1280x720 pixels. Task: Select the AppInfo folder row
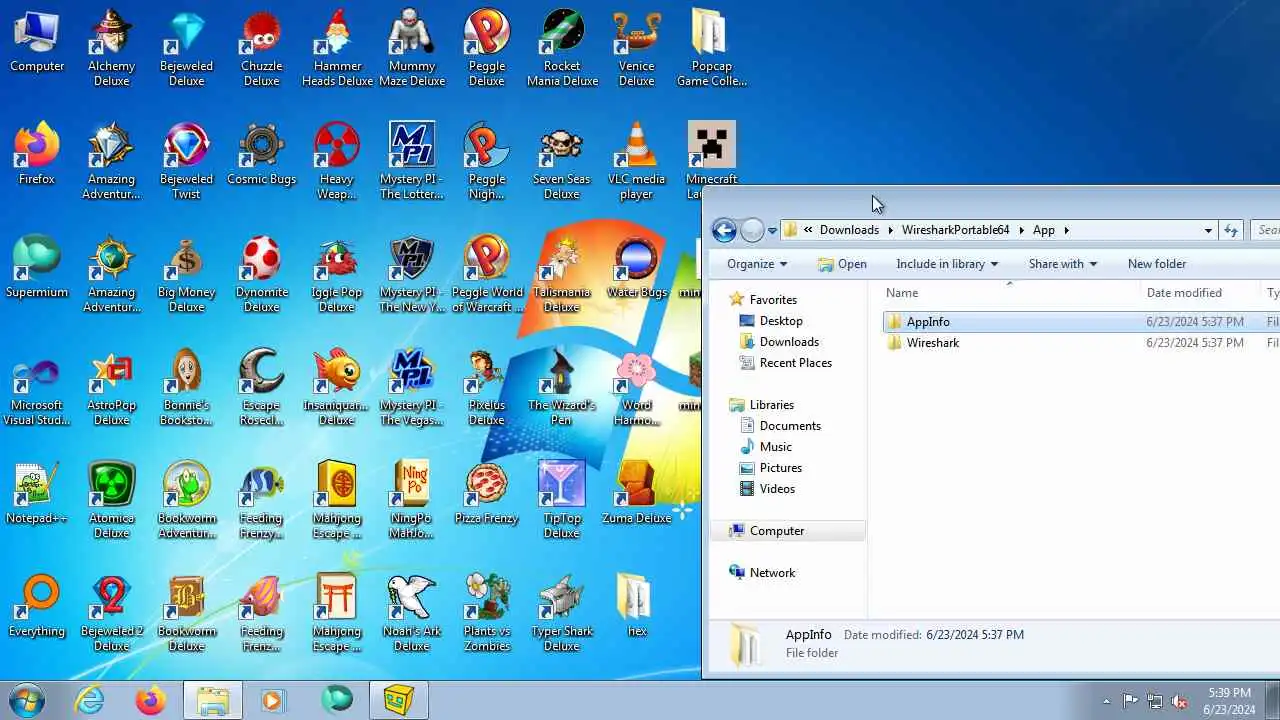(1081, 321)
